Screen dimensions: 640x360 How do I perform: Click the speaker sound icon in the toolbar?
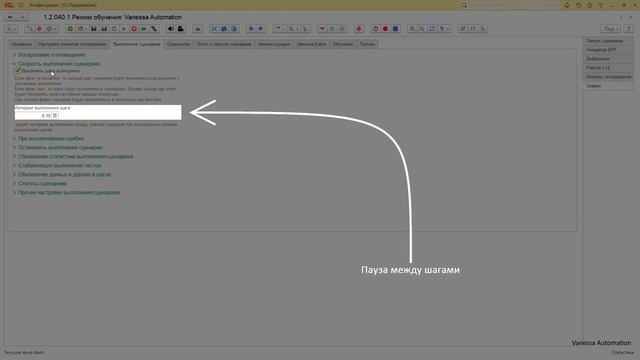[x=171, y=29]
